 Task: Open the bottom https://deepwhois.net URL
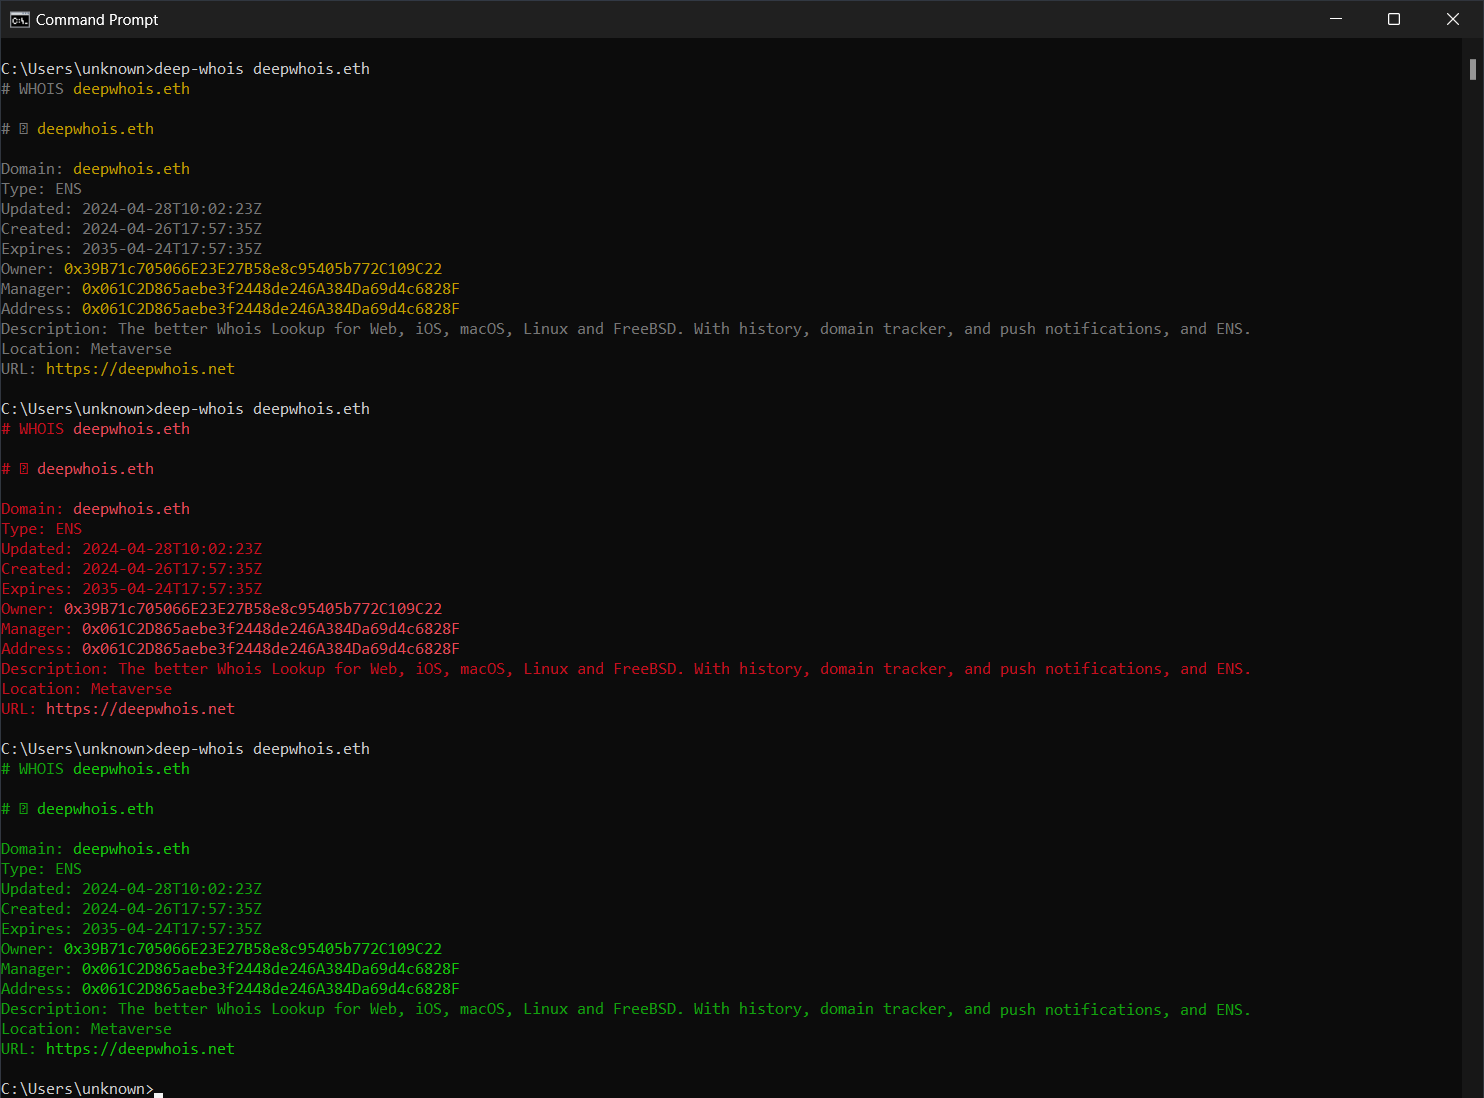click(141, 1048)
